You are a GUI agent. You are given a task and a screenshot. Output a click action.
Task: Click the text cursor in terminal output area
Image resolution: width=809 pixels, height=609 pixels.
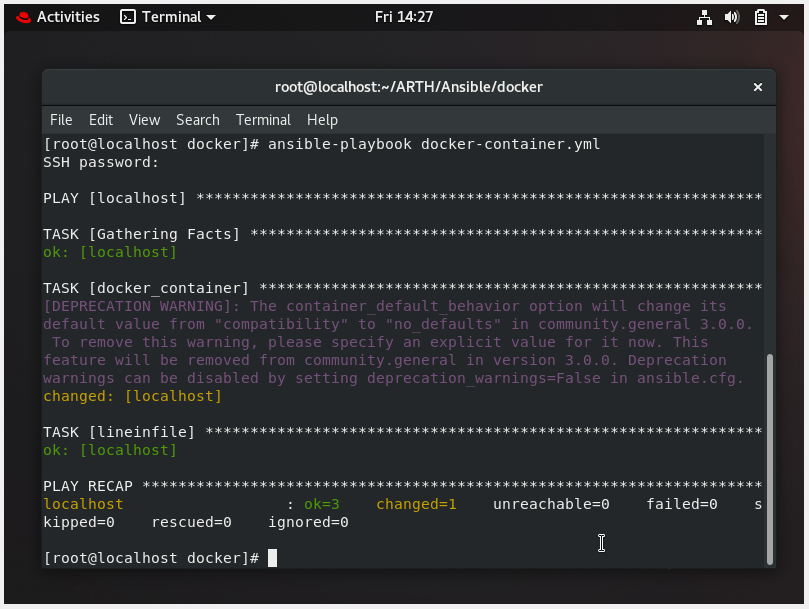601,543
